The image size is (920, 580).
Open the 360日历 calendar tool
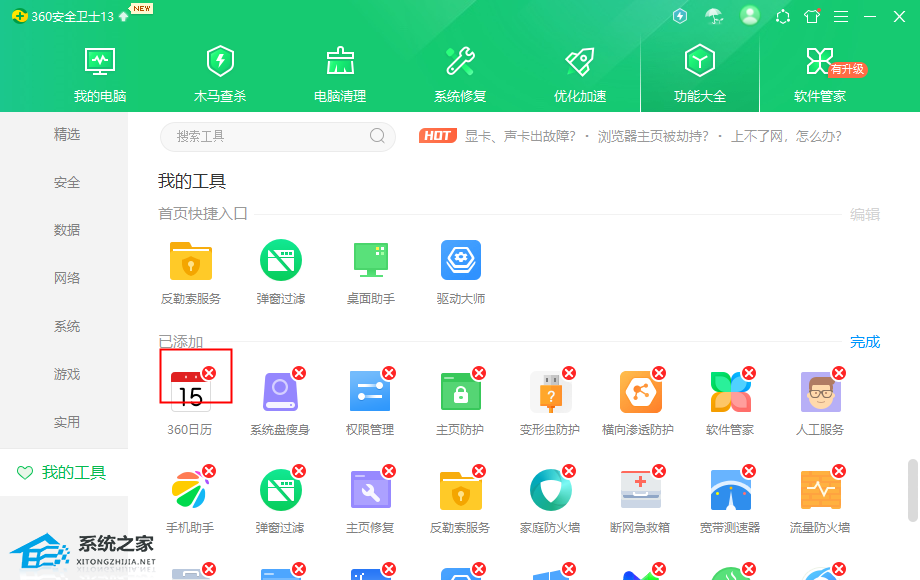tap(189, 392)
